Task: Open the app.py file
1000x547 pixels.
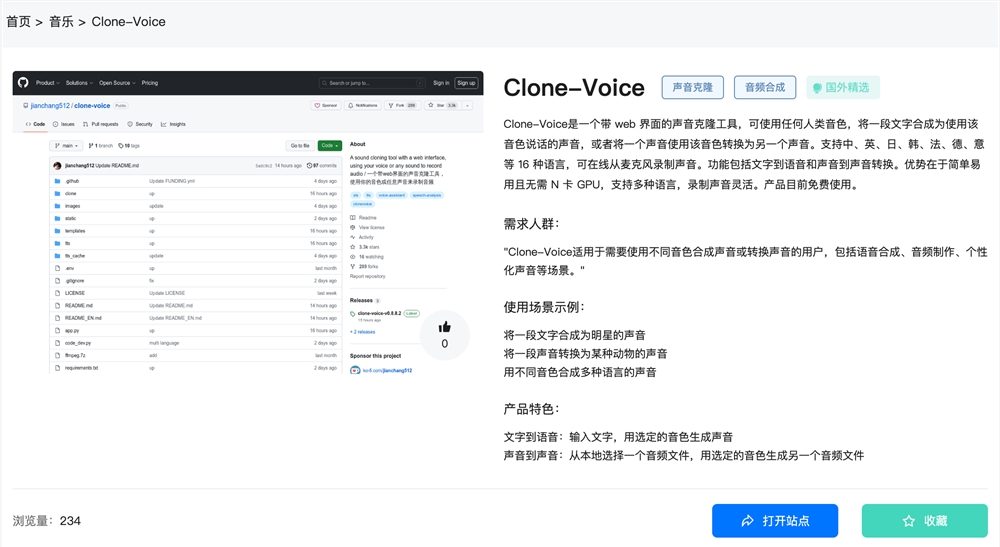Action: click(71, 330)
